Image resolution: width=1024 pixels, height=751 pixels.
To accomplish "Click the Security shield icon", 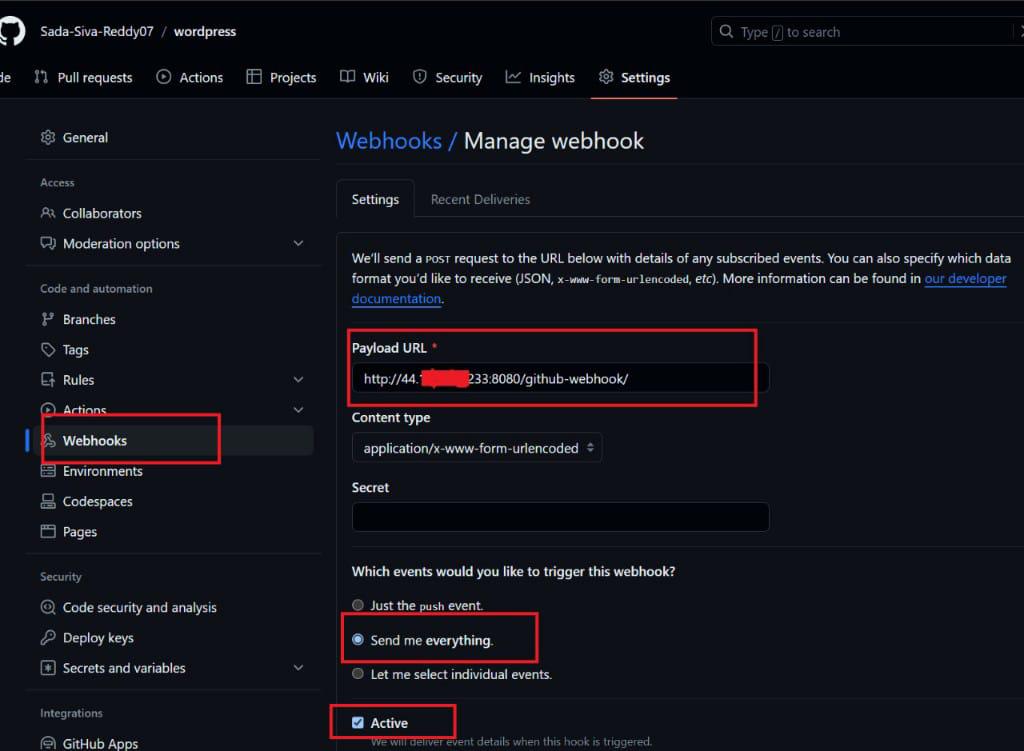I will [x=420, y=77].
